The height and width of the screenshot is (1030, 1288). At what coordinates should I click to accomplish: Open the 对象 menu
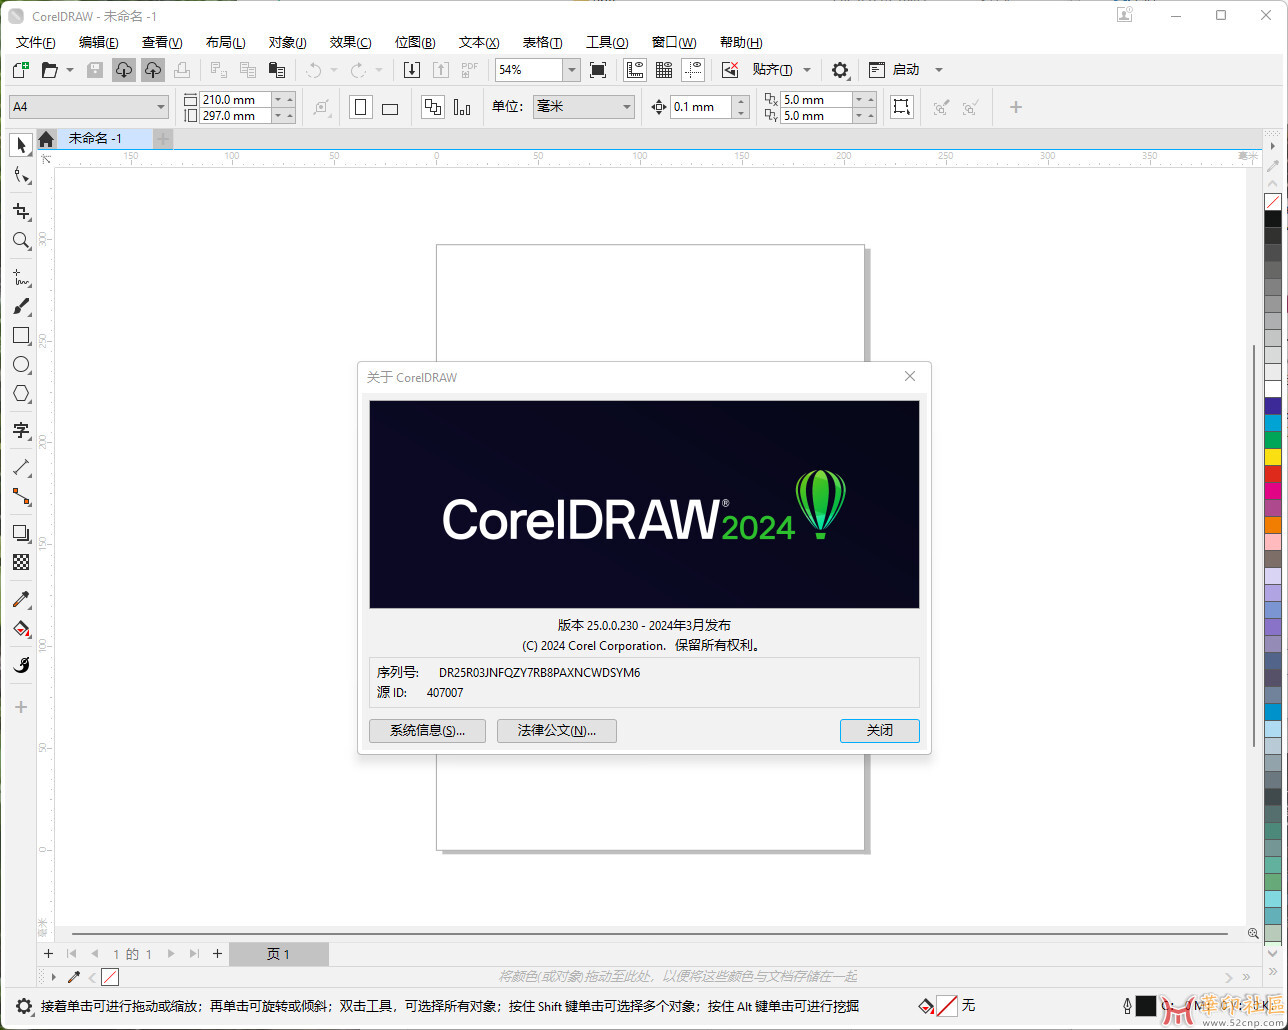[x=287, y=42]
